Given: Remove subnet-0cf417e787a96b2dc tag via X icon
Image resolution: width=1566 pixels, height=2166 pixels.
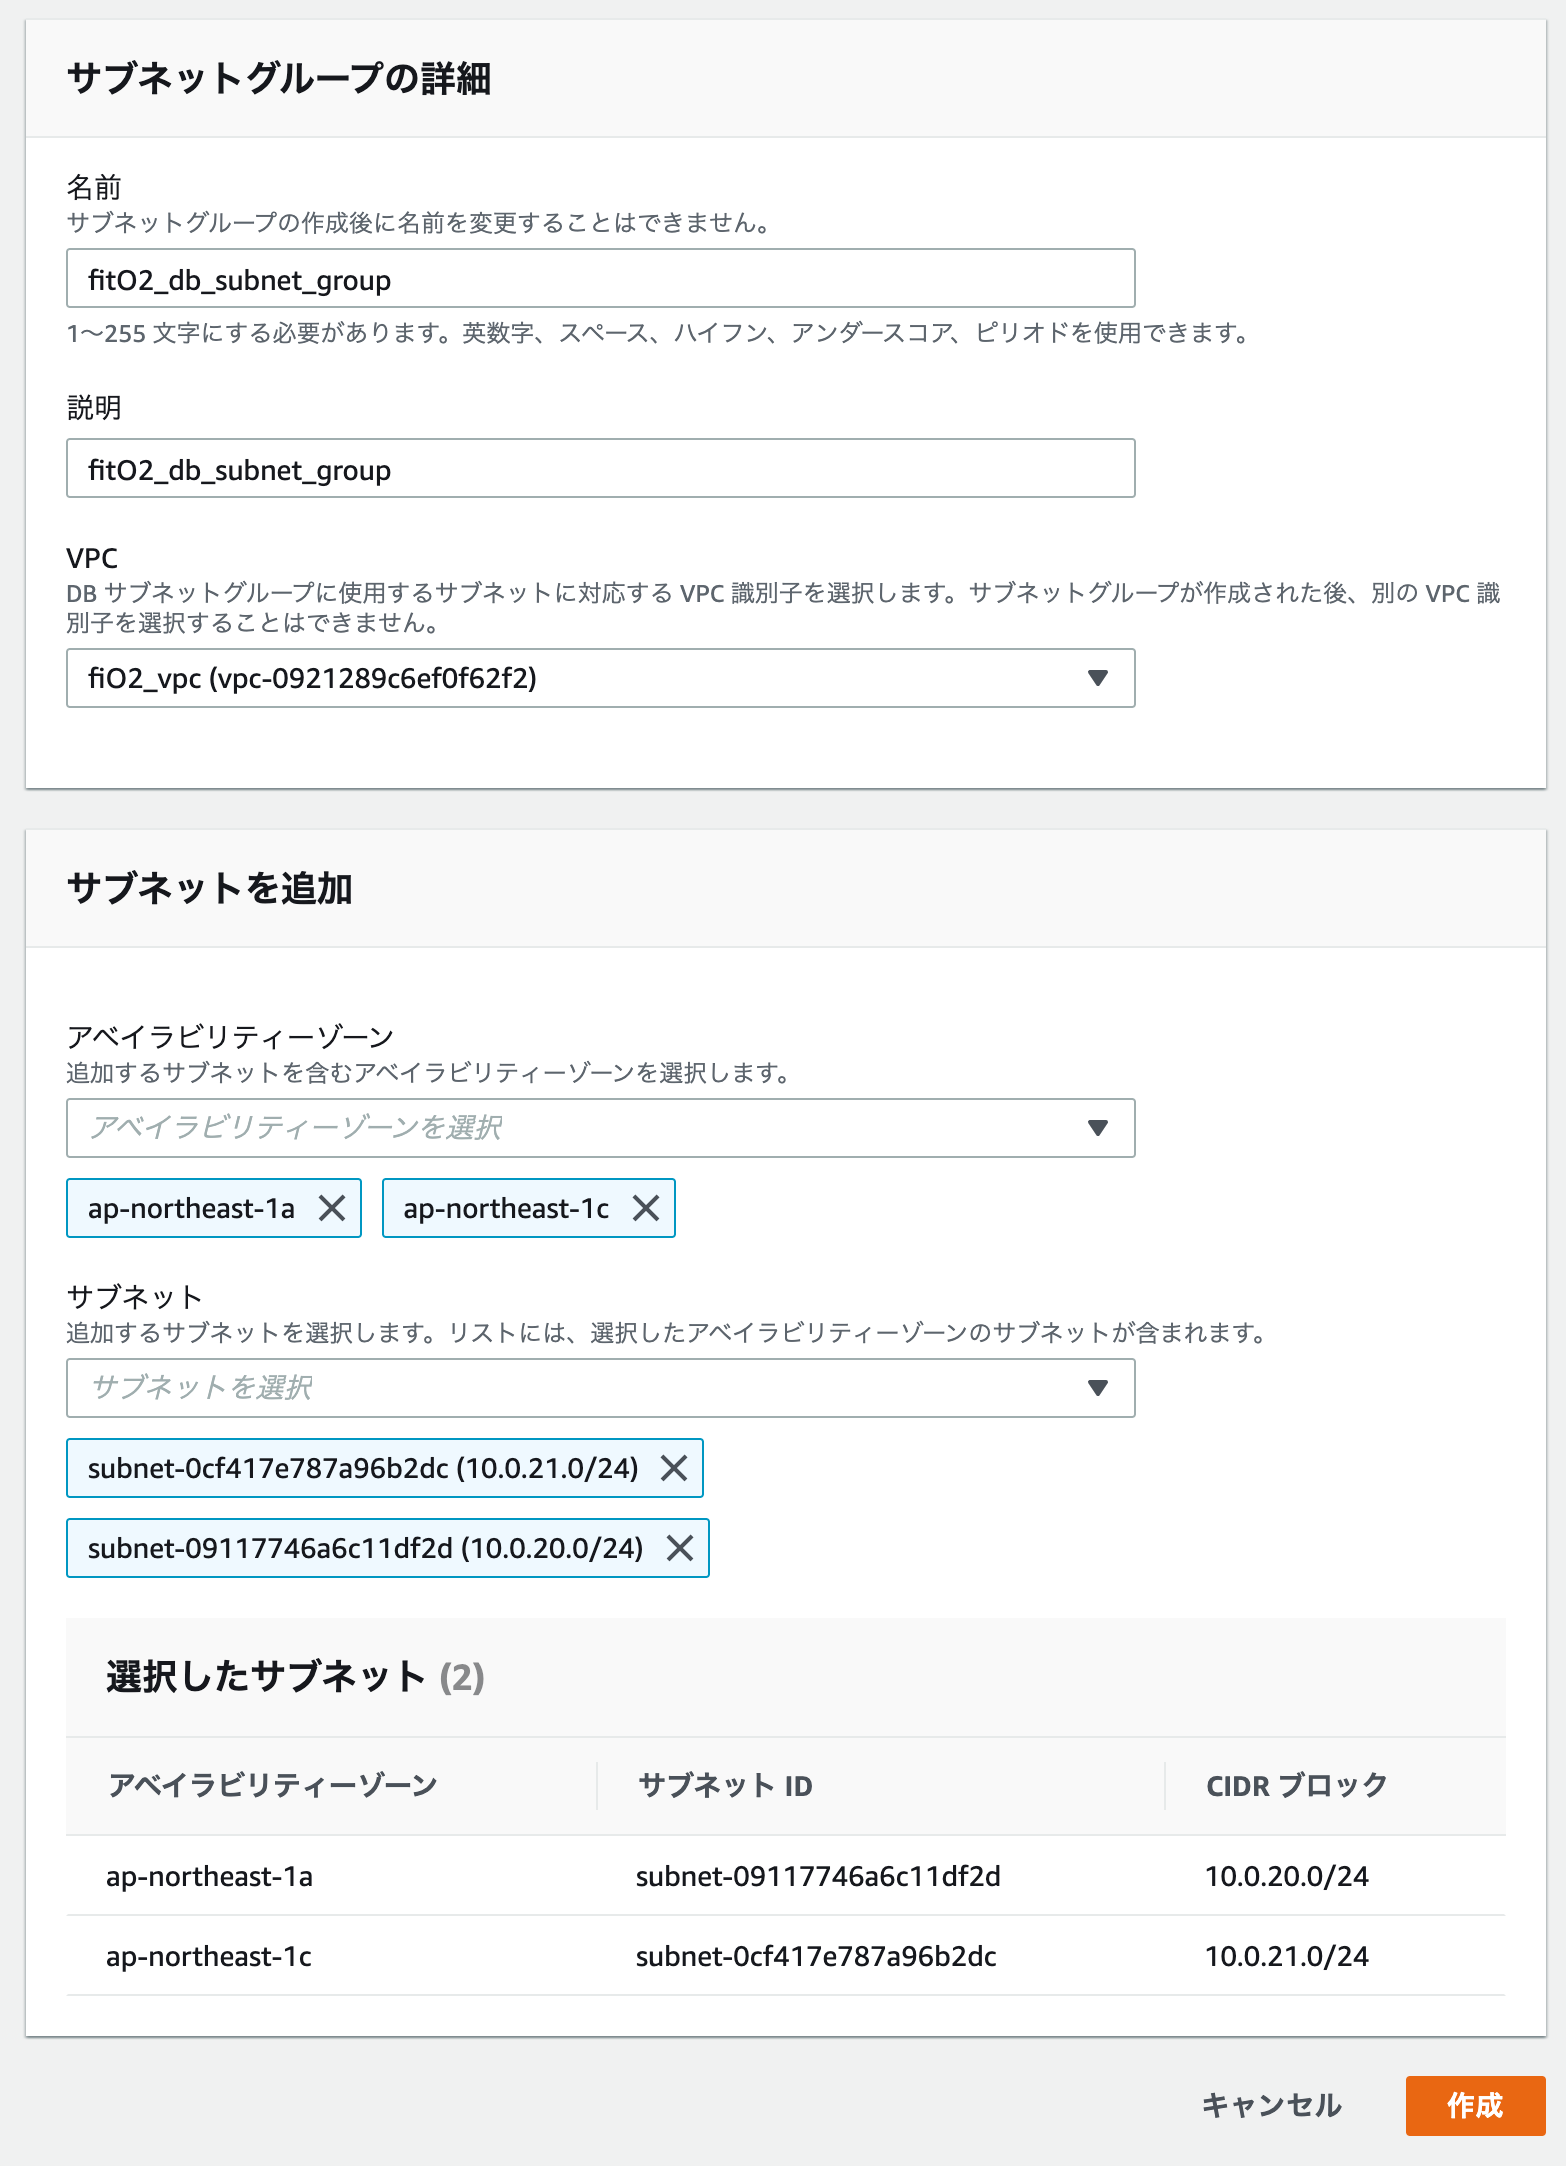Looking at the screenshot, I should (674, 1468).
